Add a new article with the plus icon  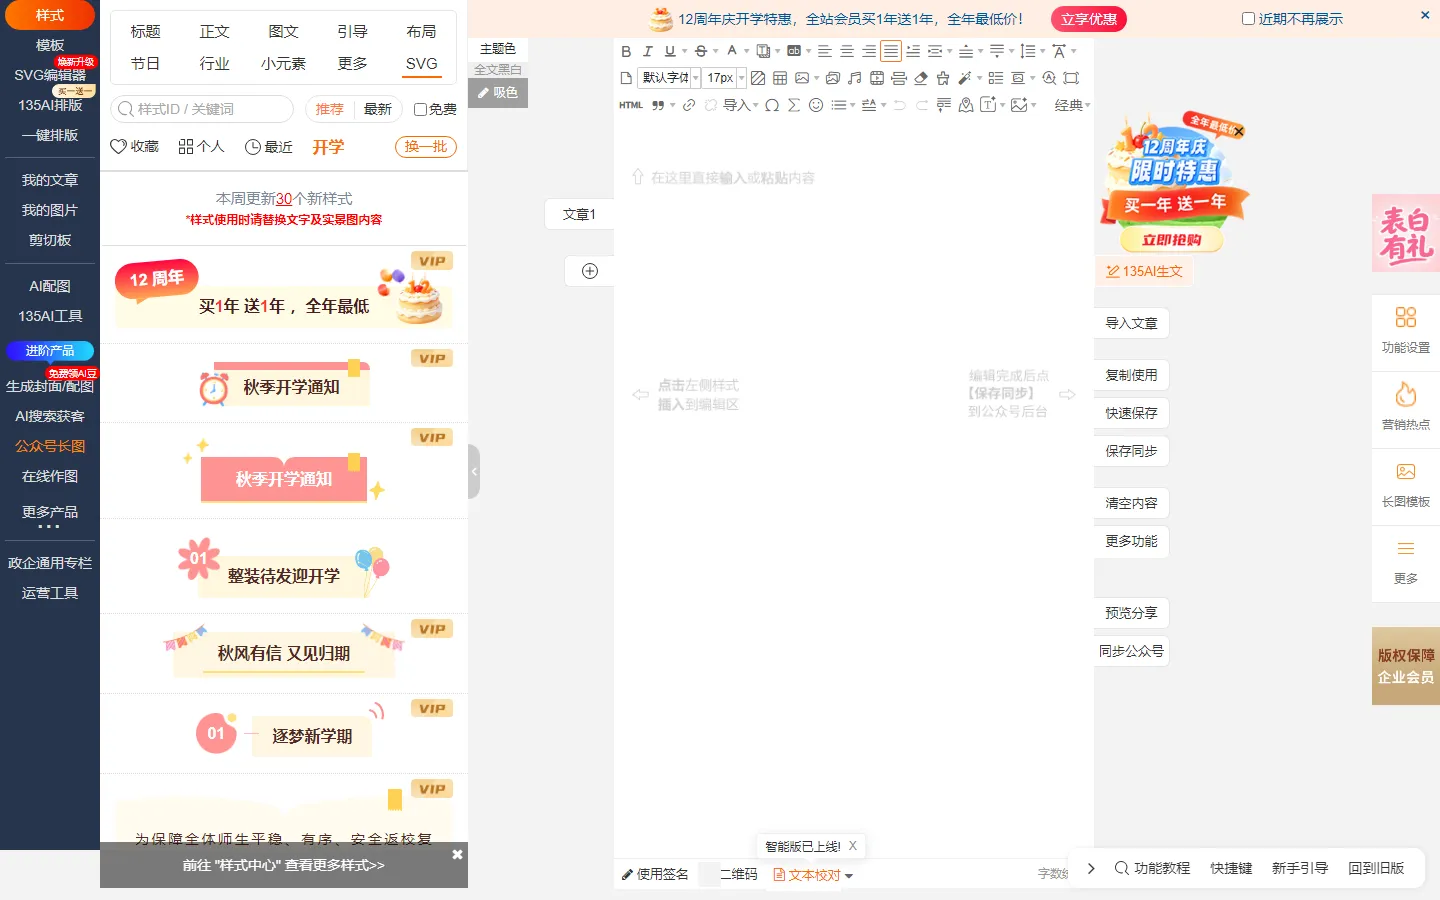tap(590, 271)
